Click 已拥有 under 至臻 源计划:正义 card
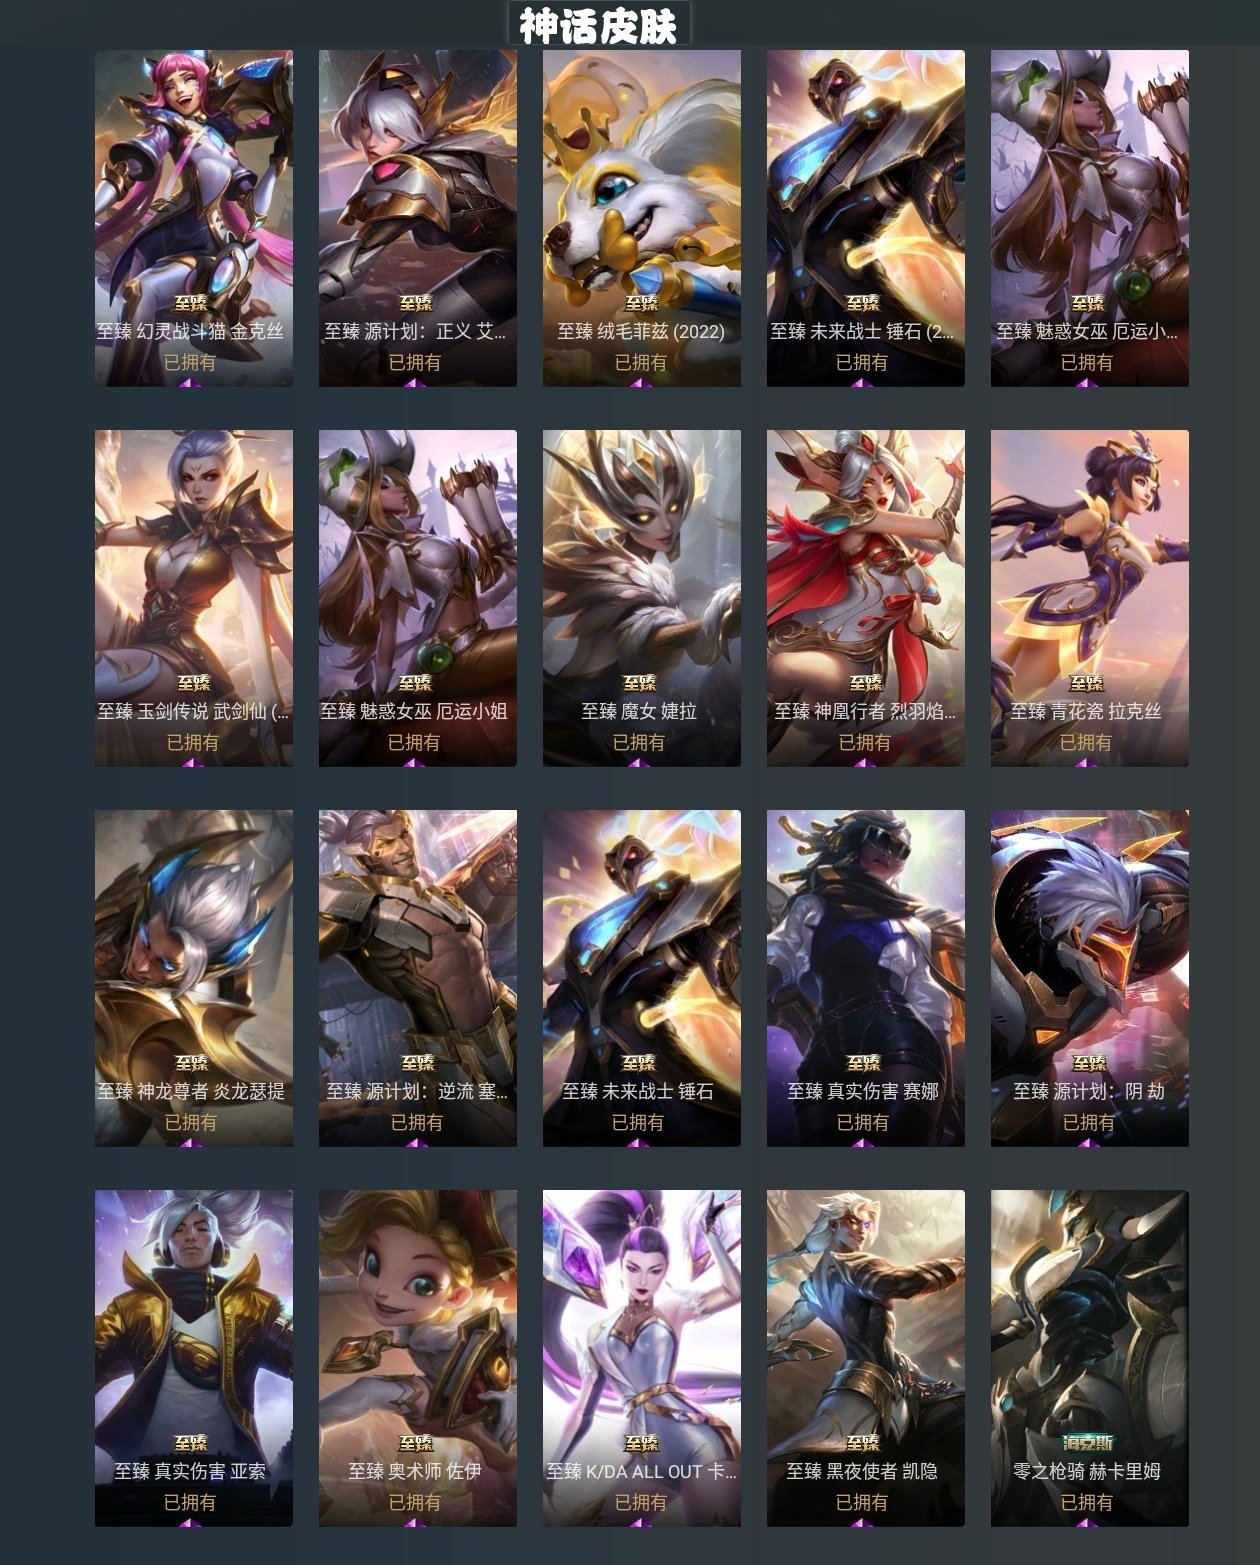Screen dimensions: 1260x1565 415,362
